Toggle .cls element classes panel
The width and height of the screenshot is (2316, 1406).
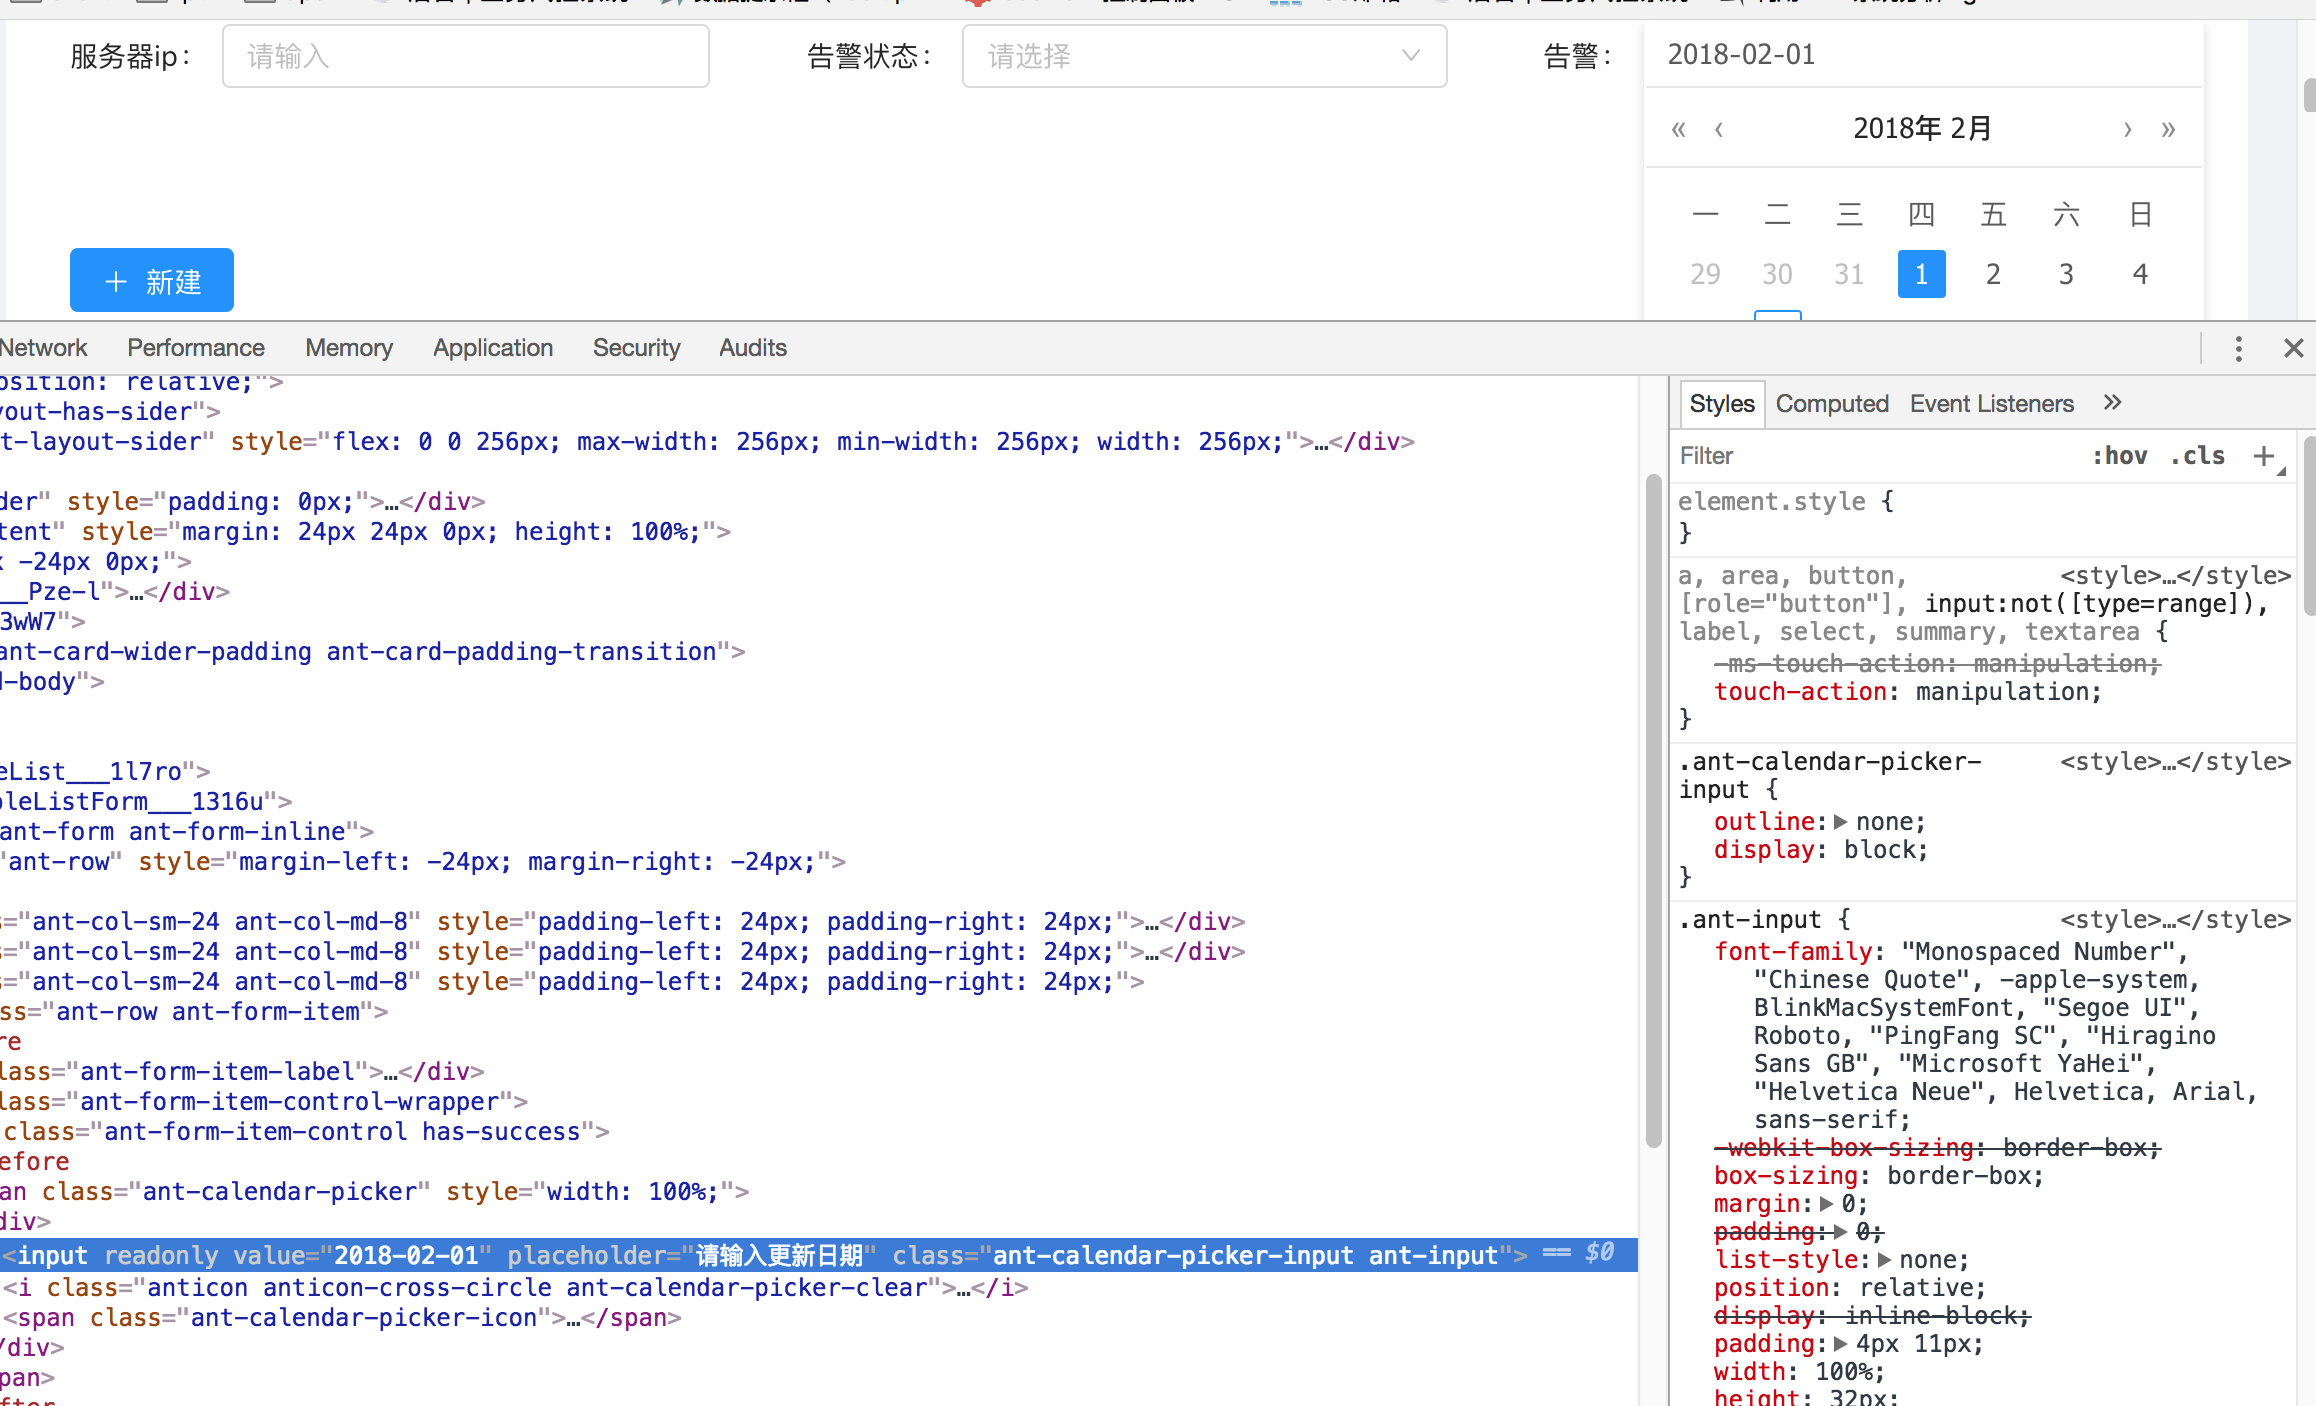coord(2197,456)
